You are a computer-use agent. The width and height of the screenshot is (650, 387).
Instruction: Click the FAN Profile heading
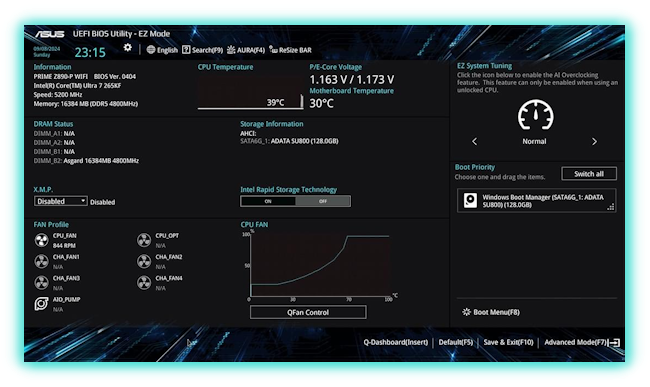(51, 225)
